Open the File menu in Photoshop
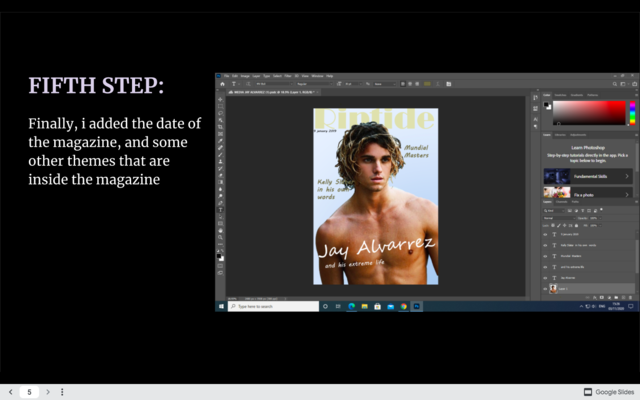The height and width of the screenshot is (400, 640). pyautogui.click(x=227, y=76)
